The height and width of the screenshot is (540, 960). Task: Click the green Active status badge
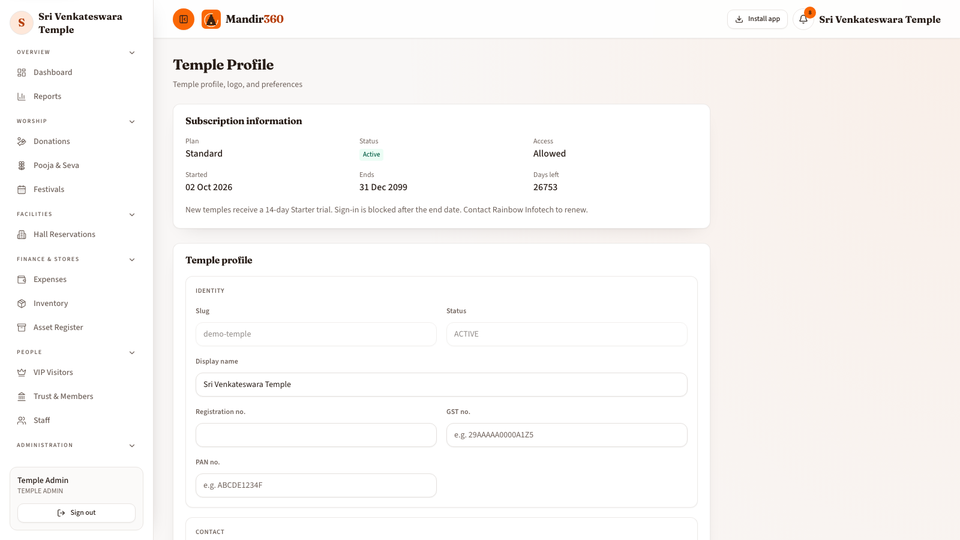pos(371,154)
